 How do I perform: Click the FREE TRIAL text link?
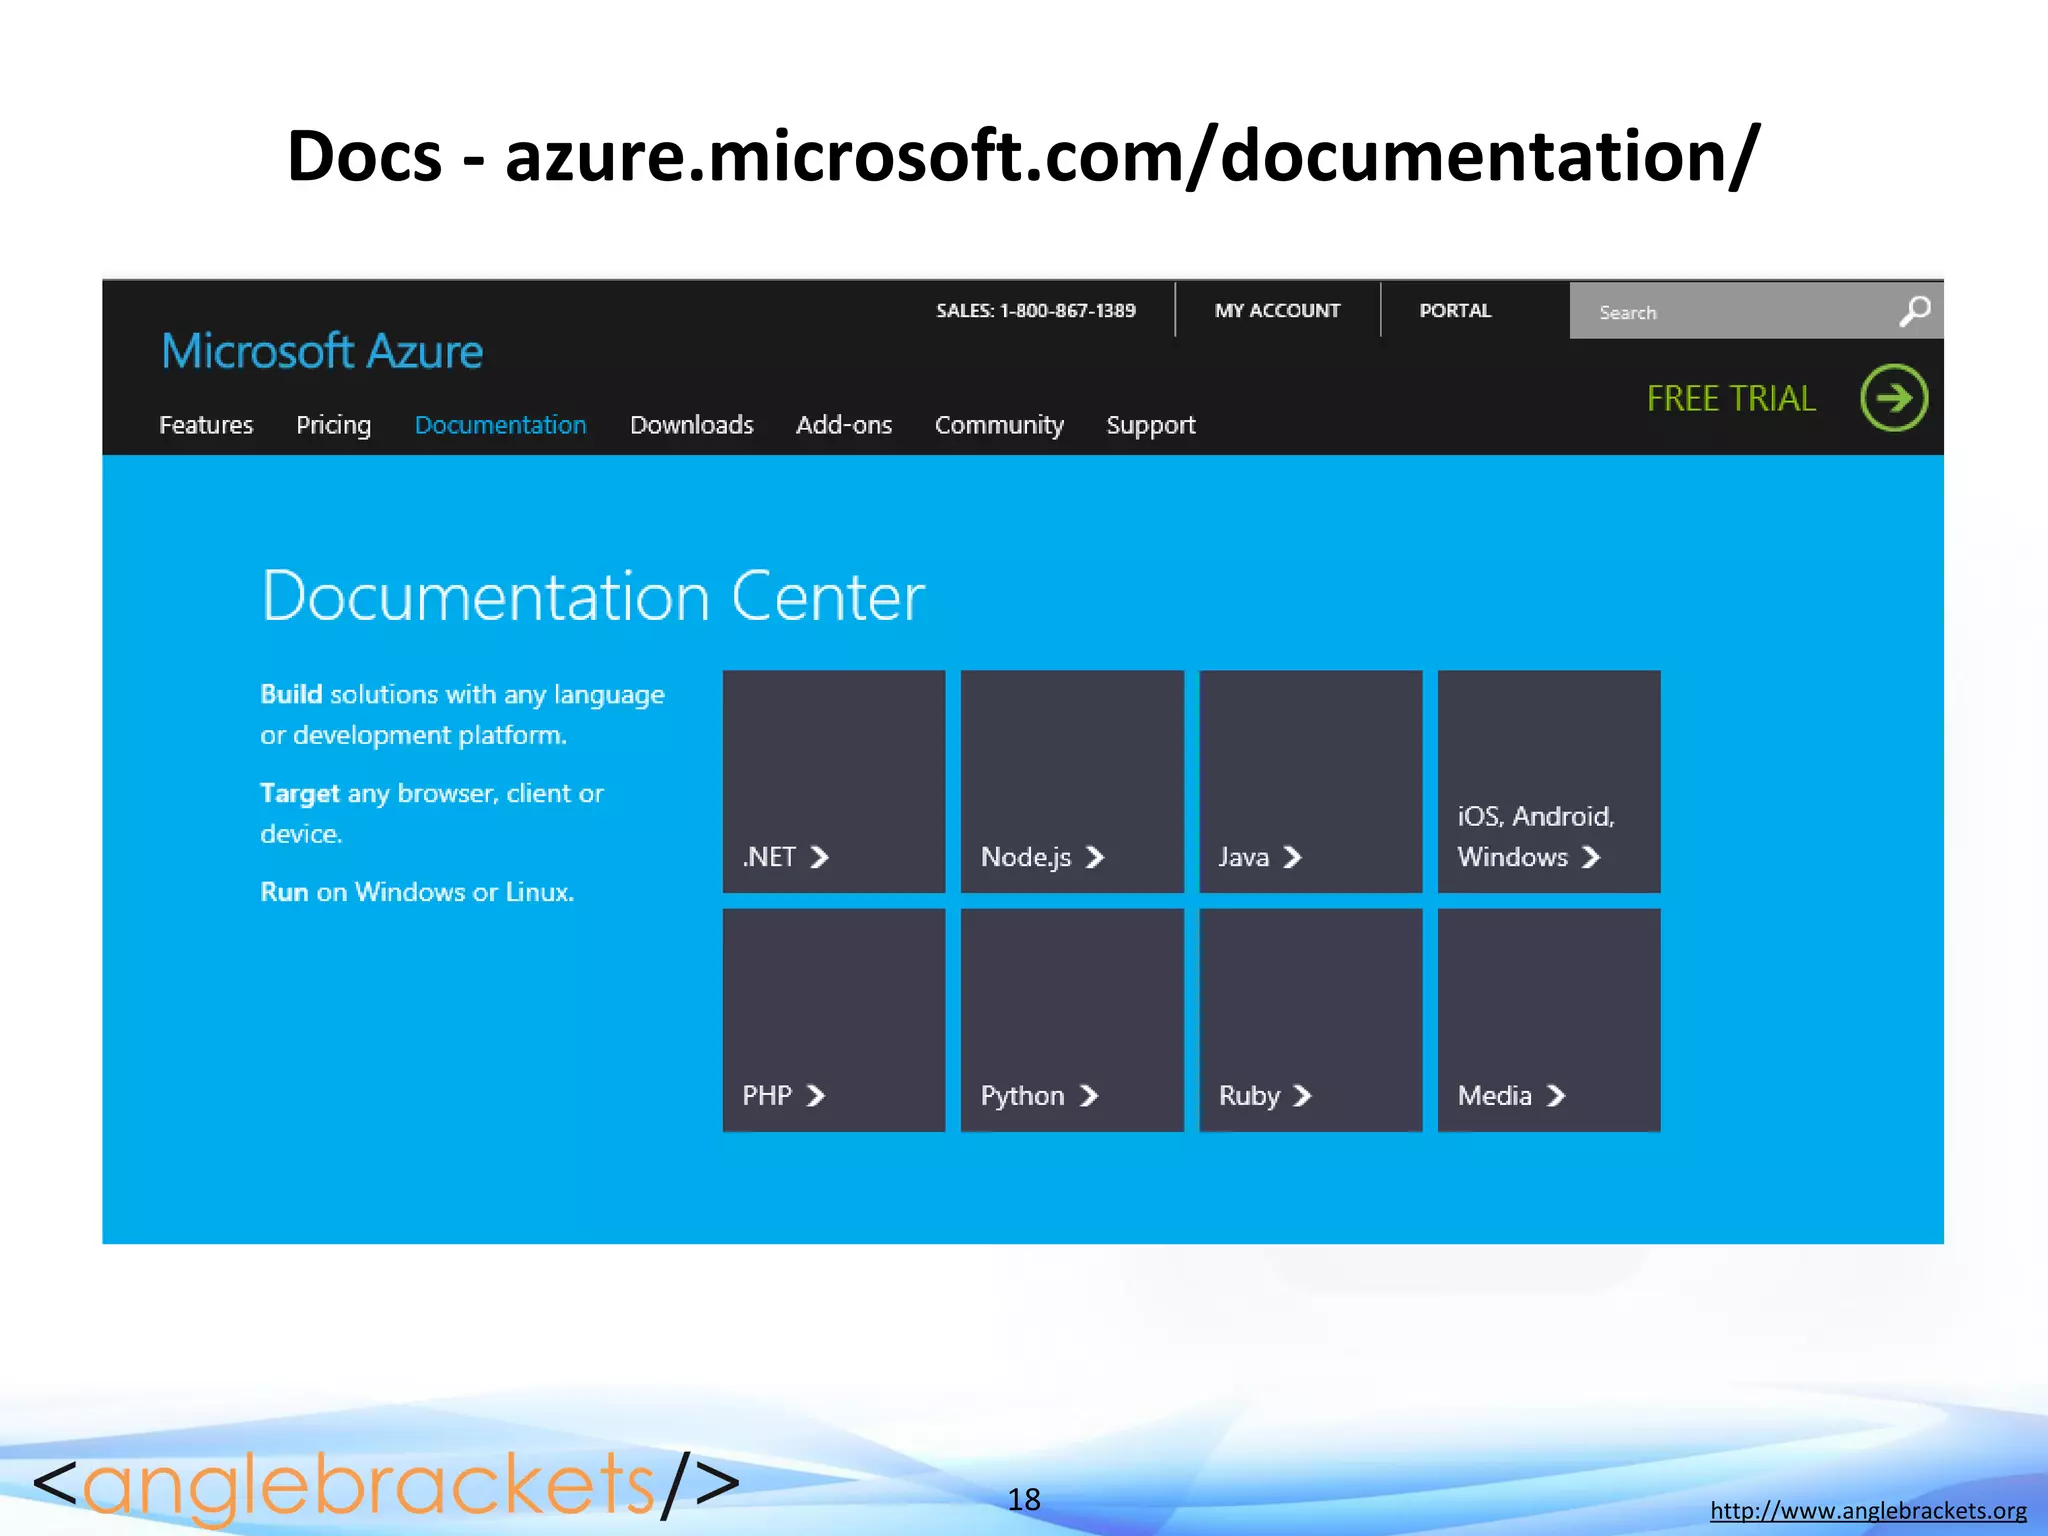pos(1731,398)
